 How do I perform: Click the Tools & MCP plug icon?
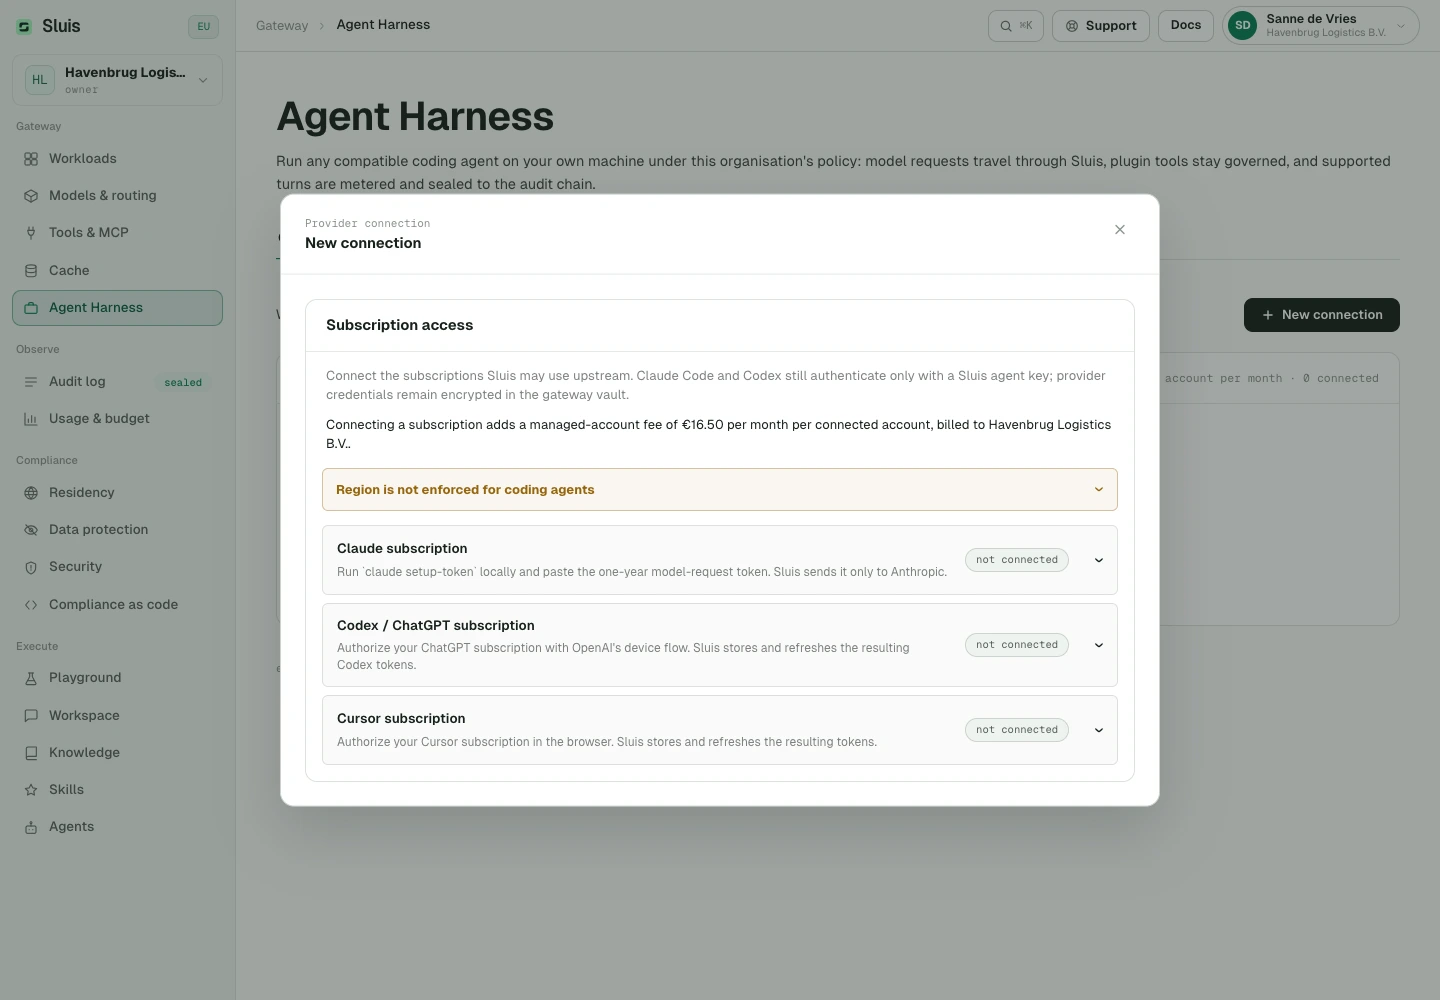pos(31,233)
